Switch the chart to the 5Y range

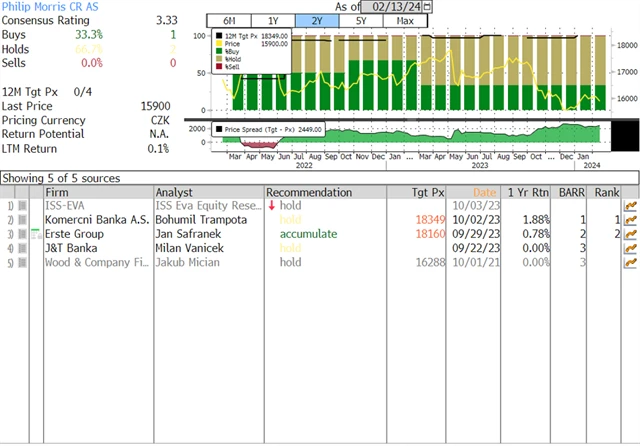point(360,21)
